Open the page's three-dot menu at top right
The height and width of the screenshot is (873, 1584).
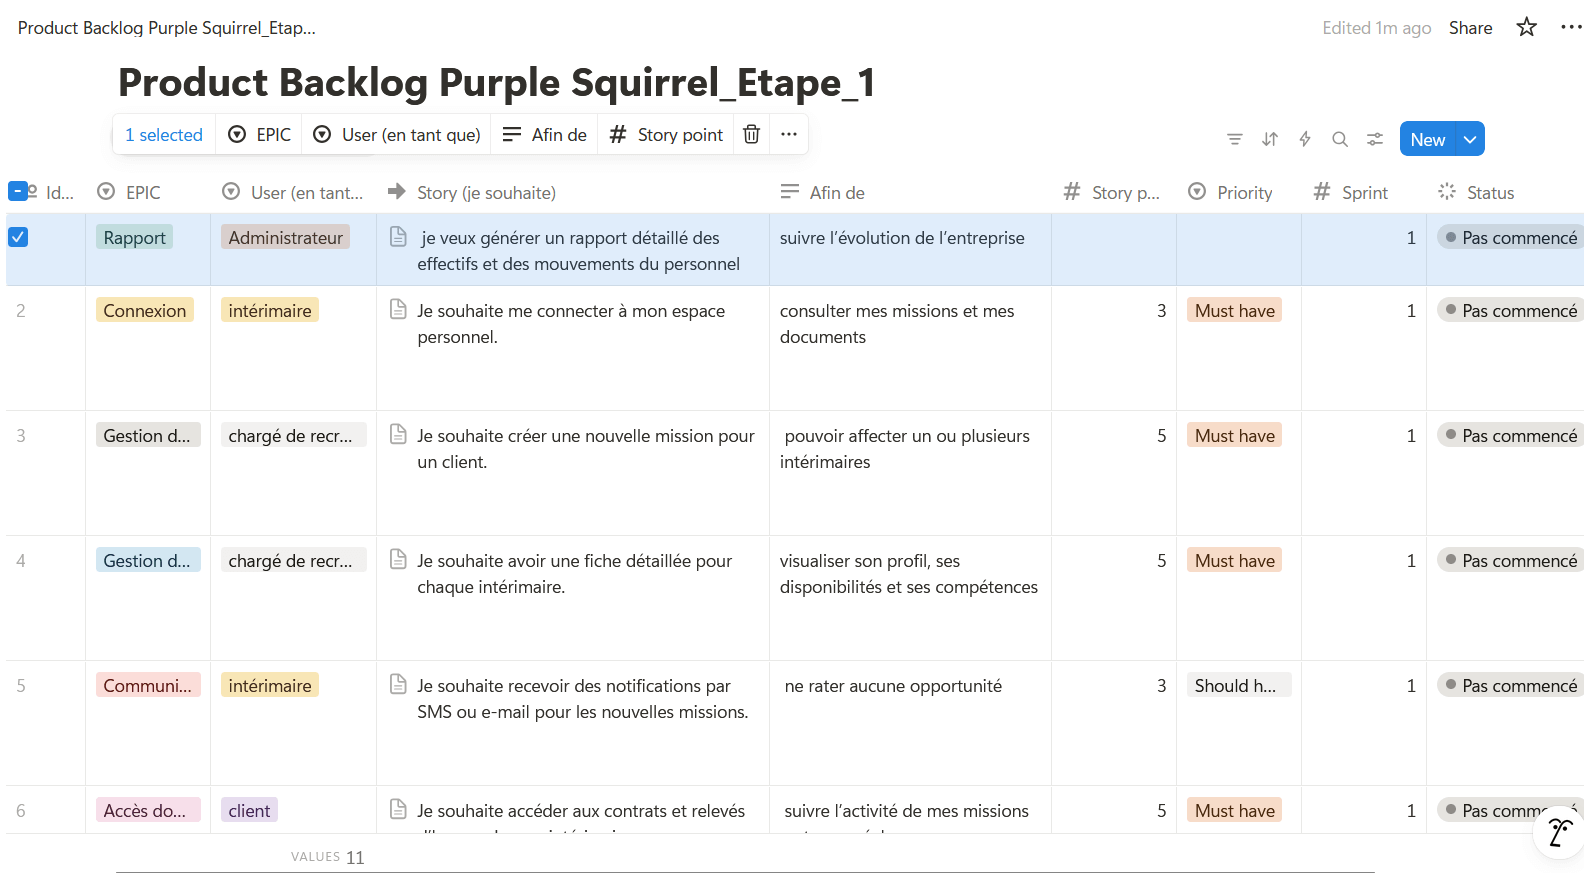(x=1570, y=27)
